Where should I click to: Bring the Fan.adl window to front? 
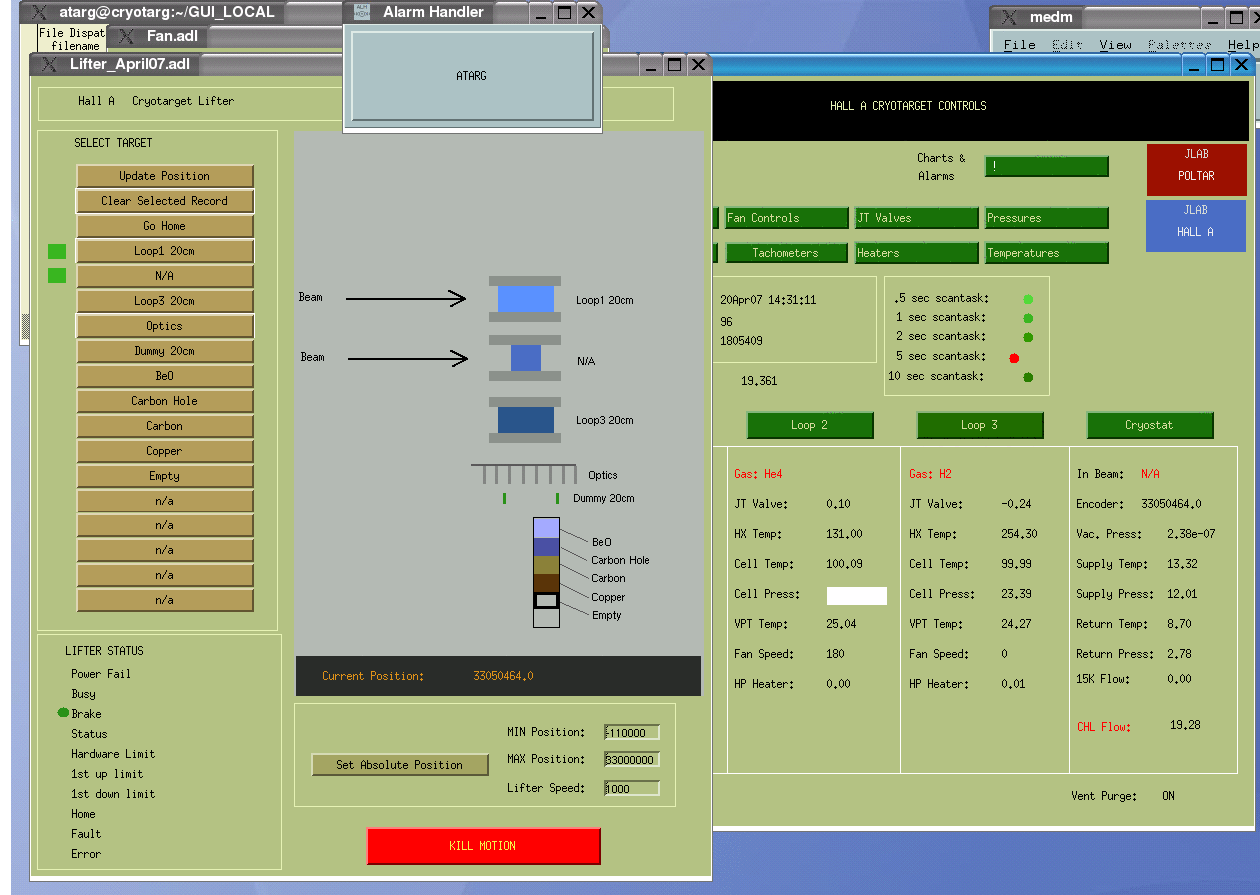(x=172, y=36)
